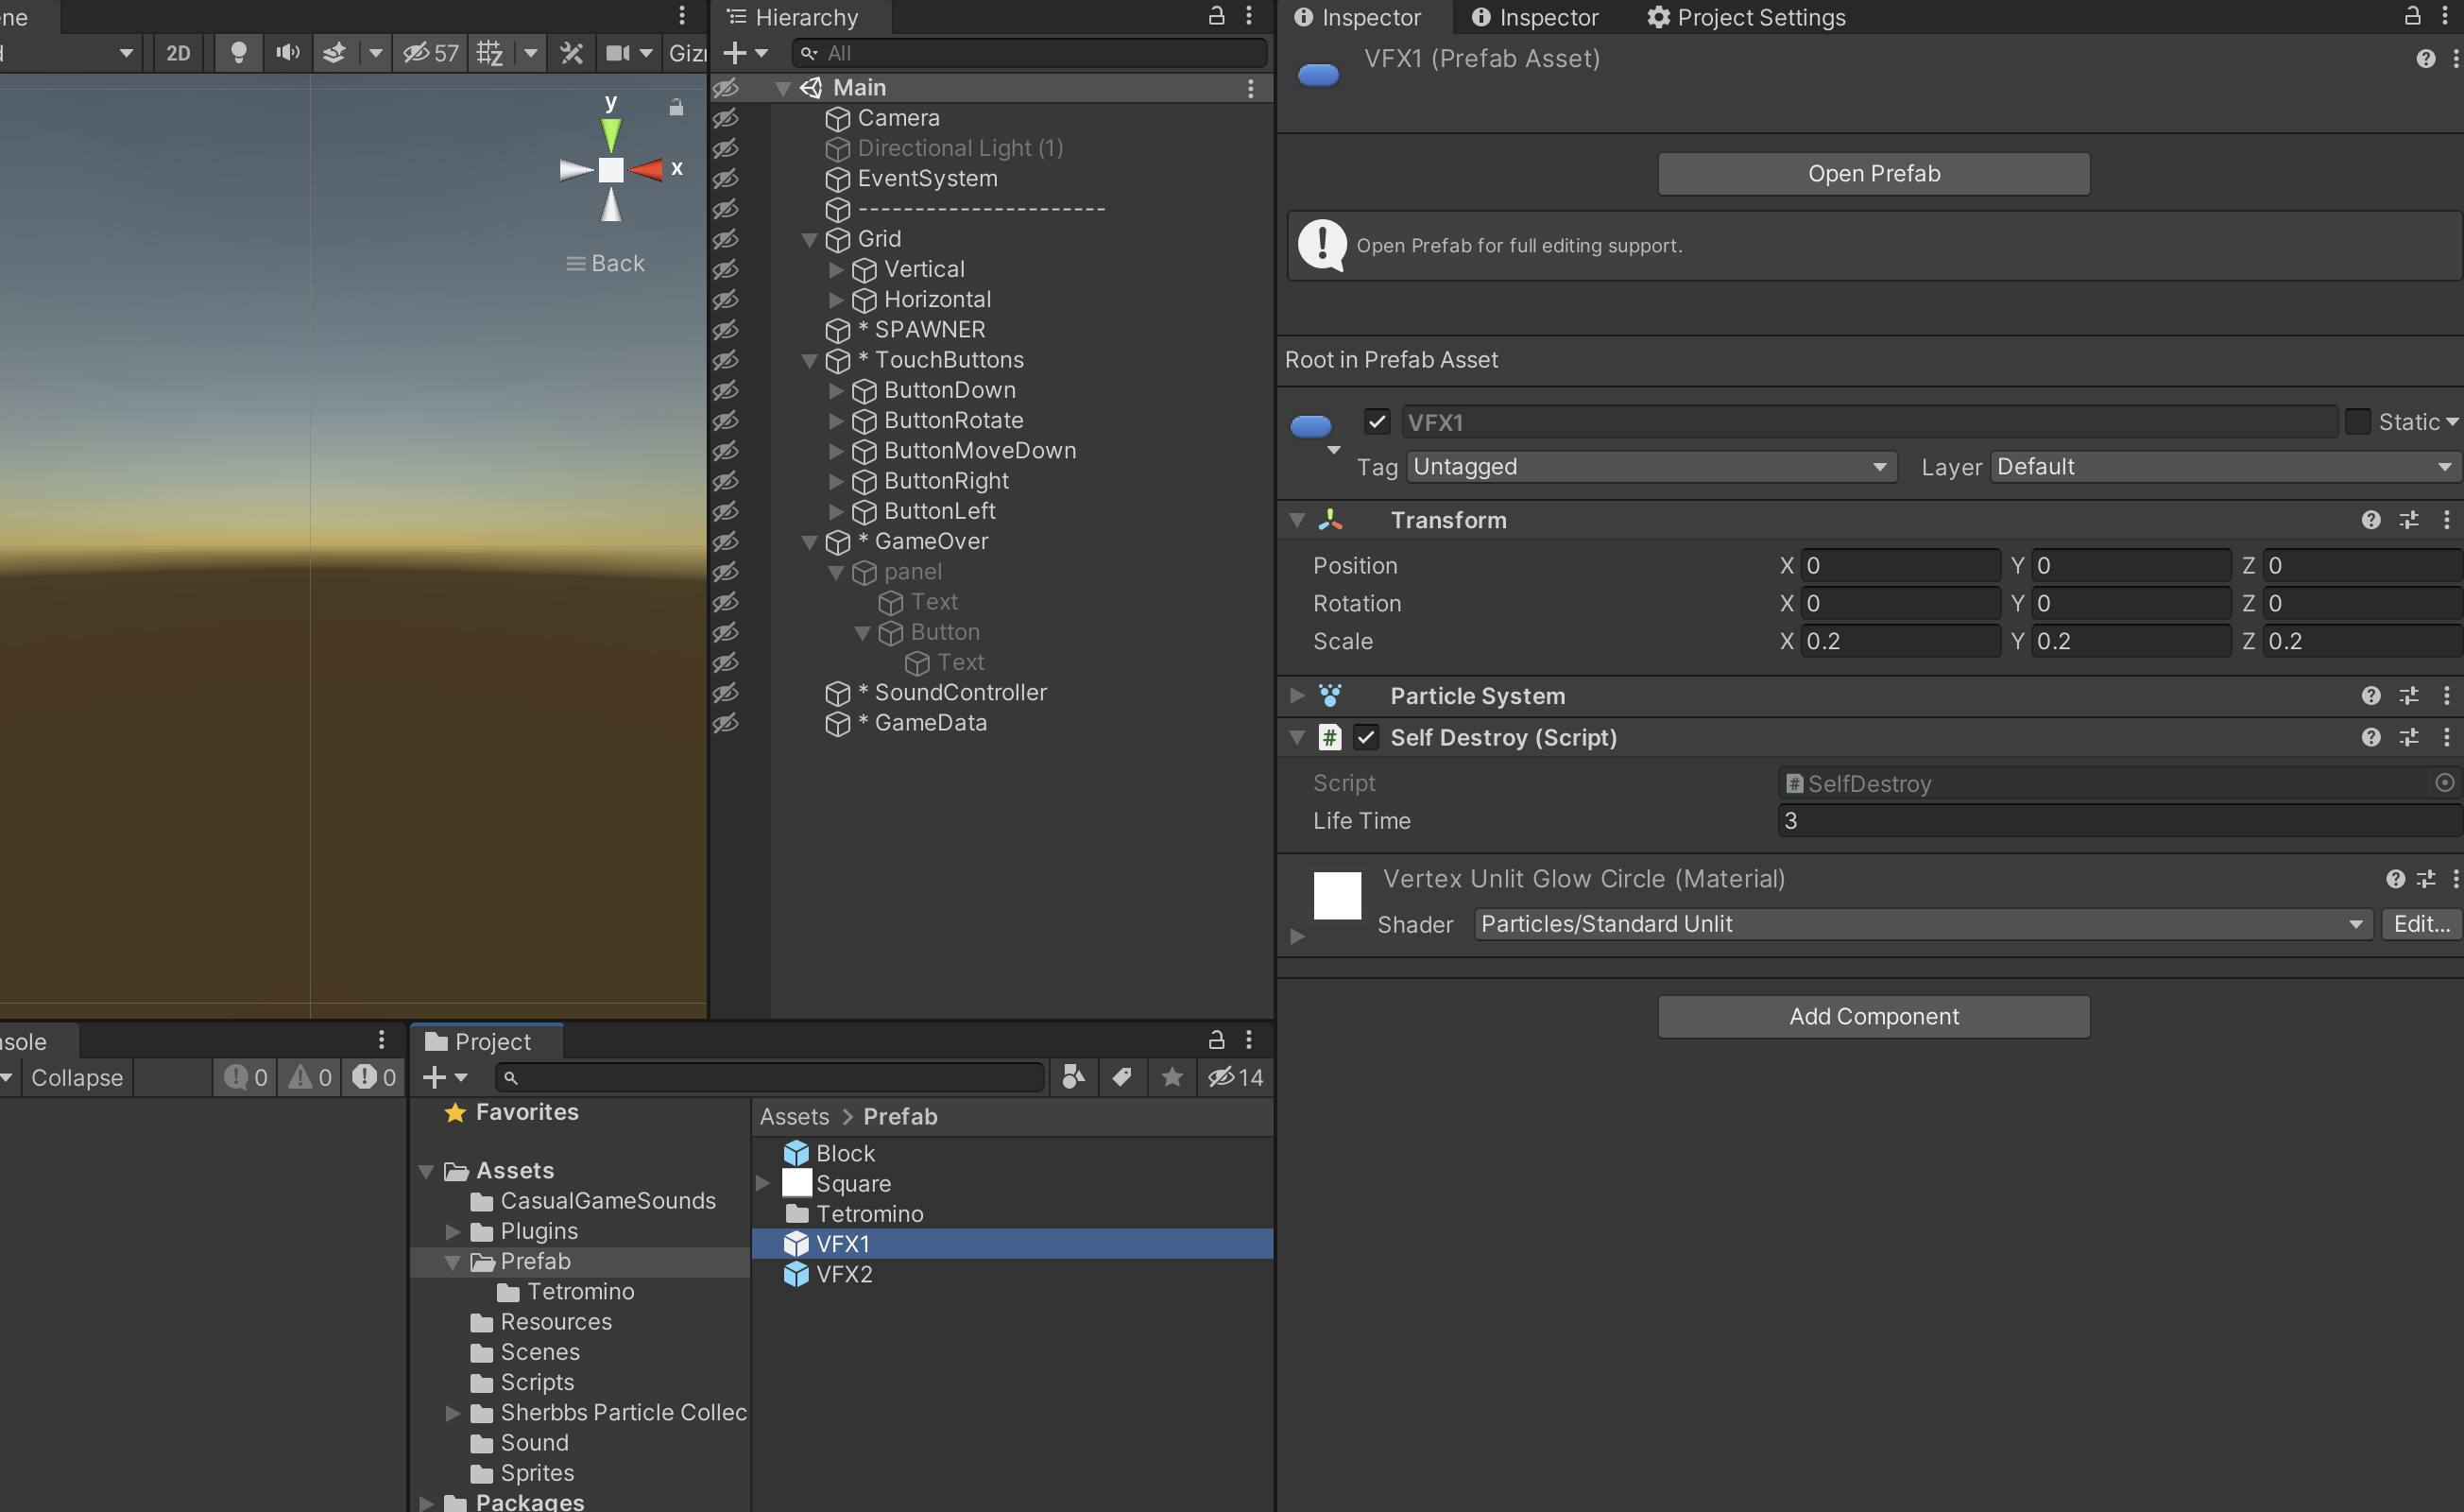Click Search by Type icon in Project
Viewport: 2464px width, 1512px height.
(1073, 1077)
